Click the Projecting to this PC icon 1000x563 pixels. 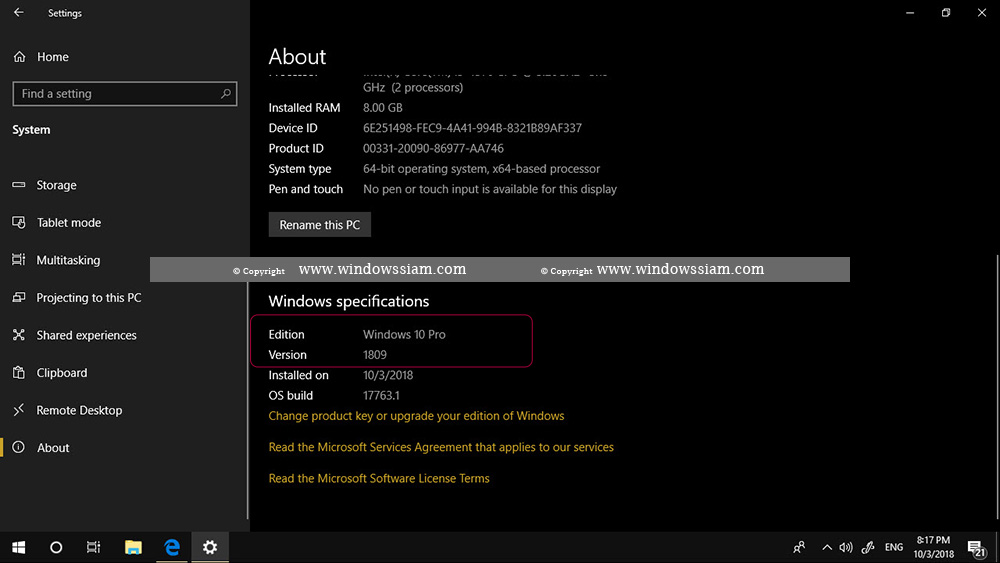(19, 297)
